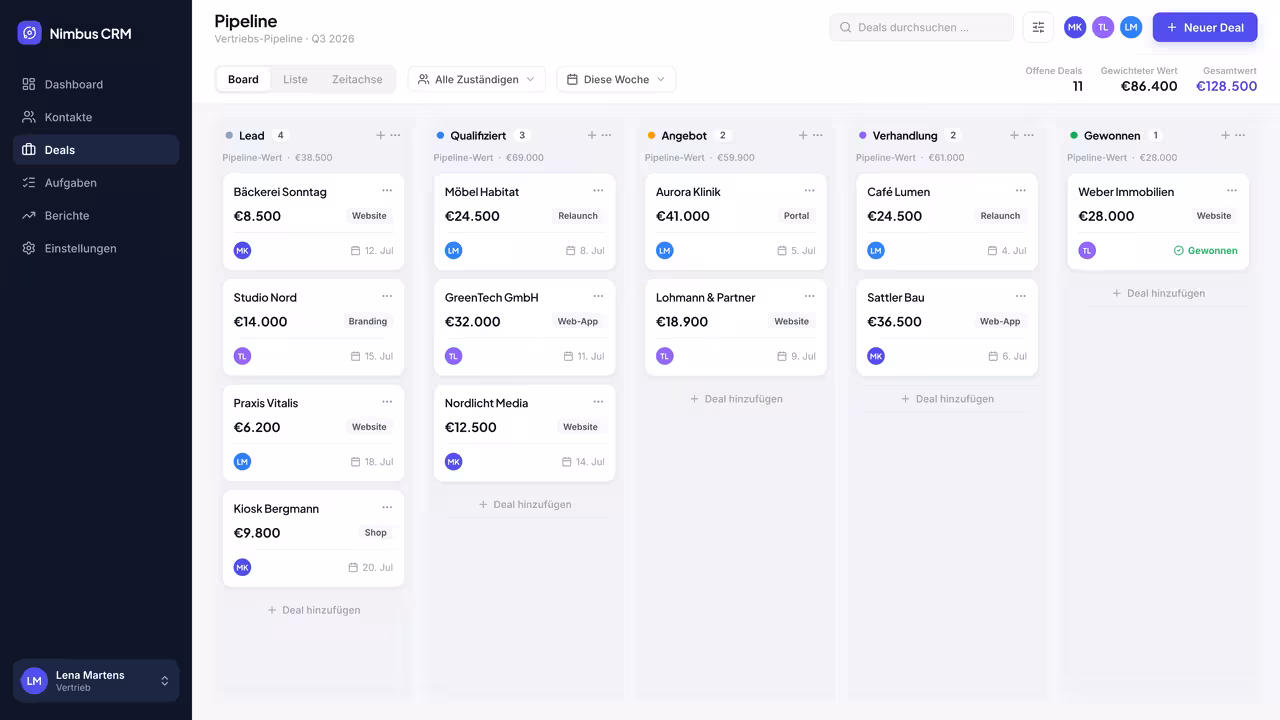Screen dimensions: 1280x720
Task: Go to Kontakte in the sidebar
Action: 96,117
